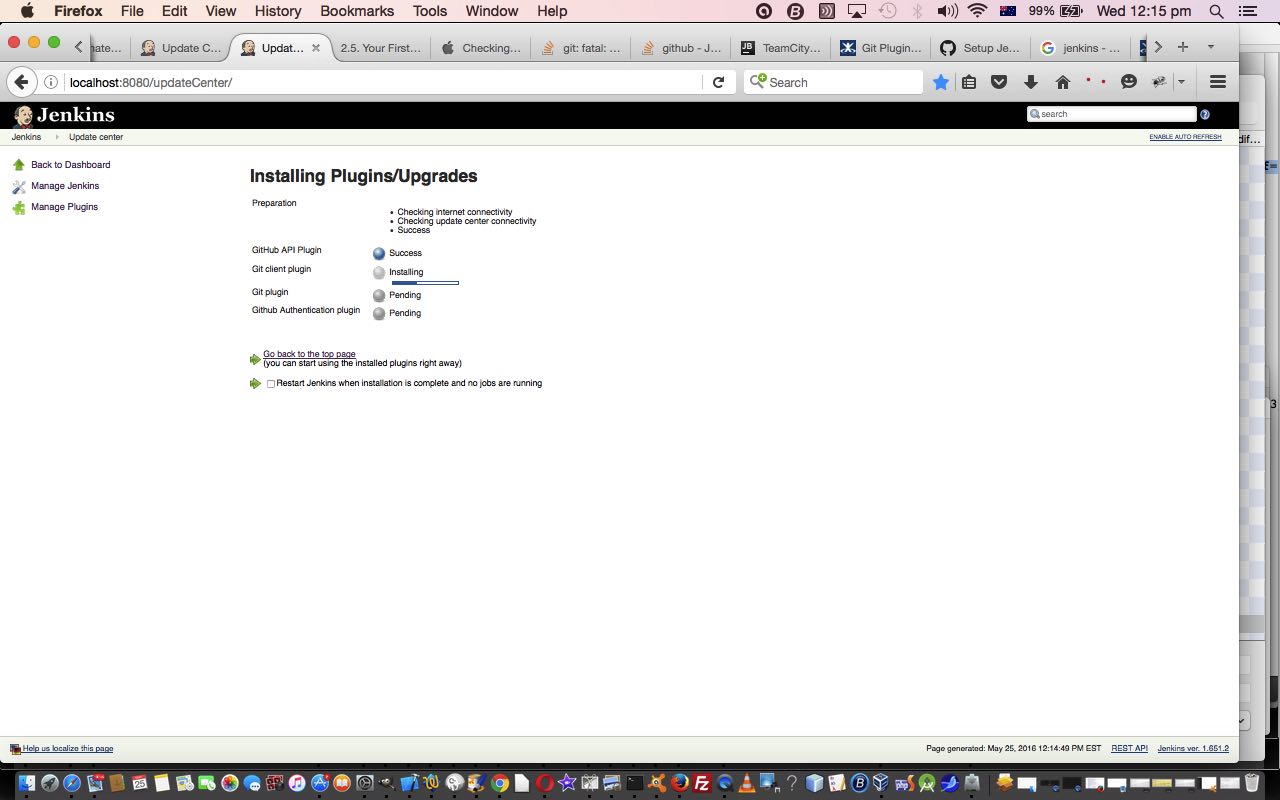Open the REST API link in footer

[1129, 748]
